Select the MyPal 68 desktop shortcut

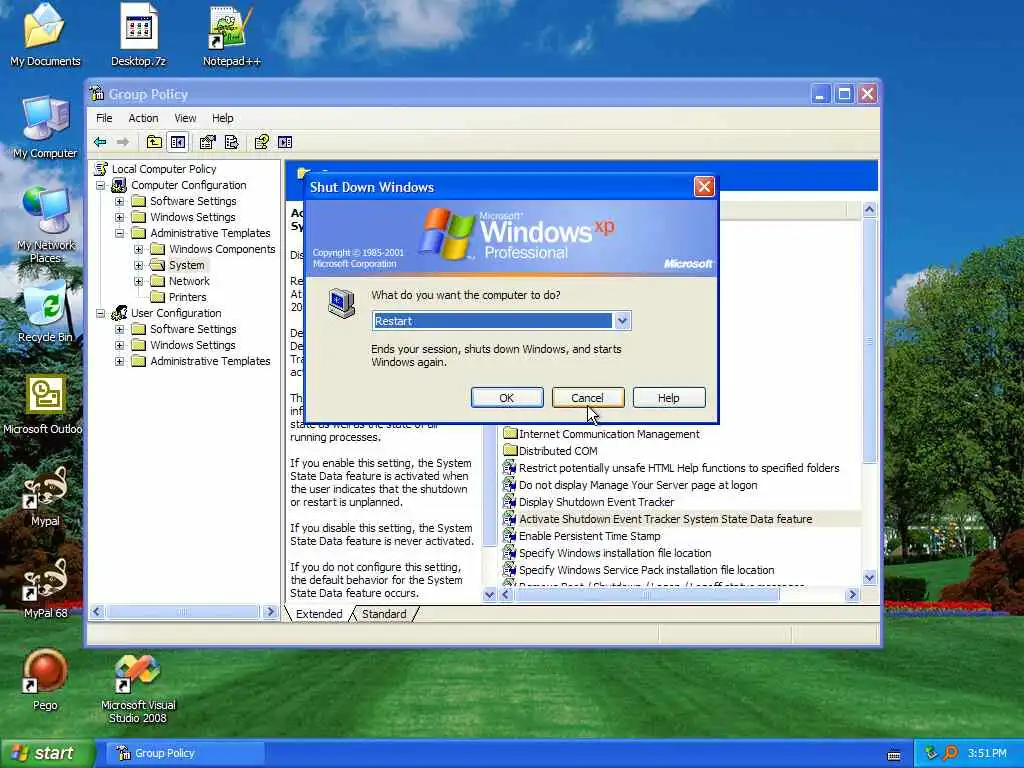click(45, 588)
